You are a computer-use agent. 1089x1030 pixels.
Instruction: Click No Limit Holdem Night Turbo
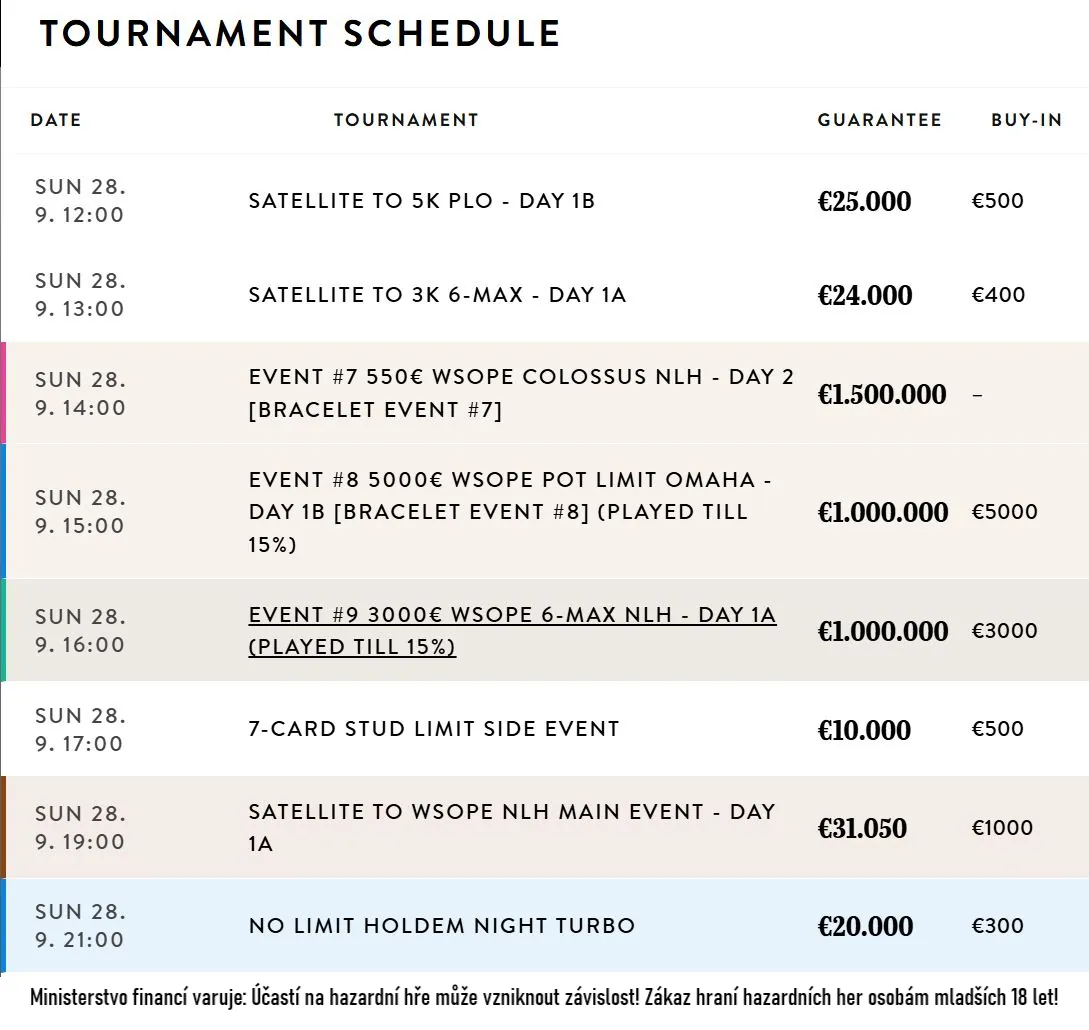[x=441, y=926]
